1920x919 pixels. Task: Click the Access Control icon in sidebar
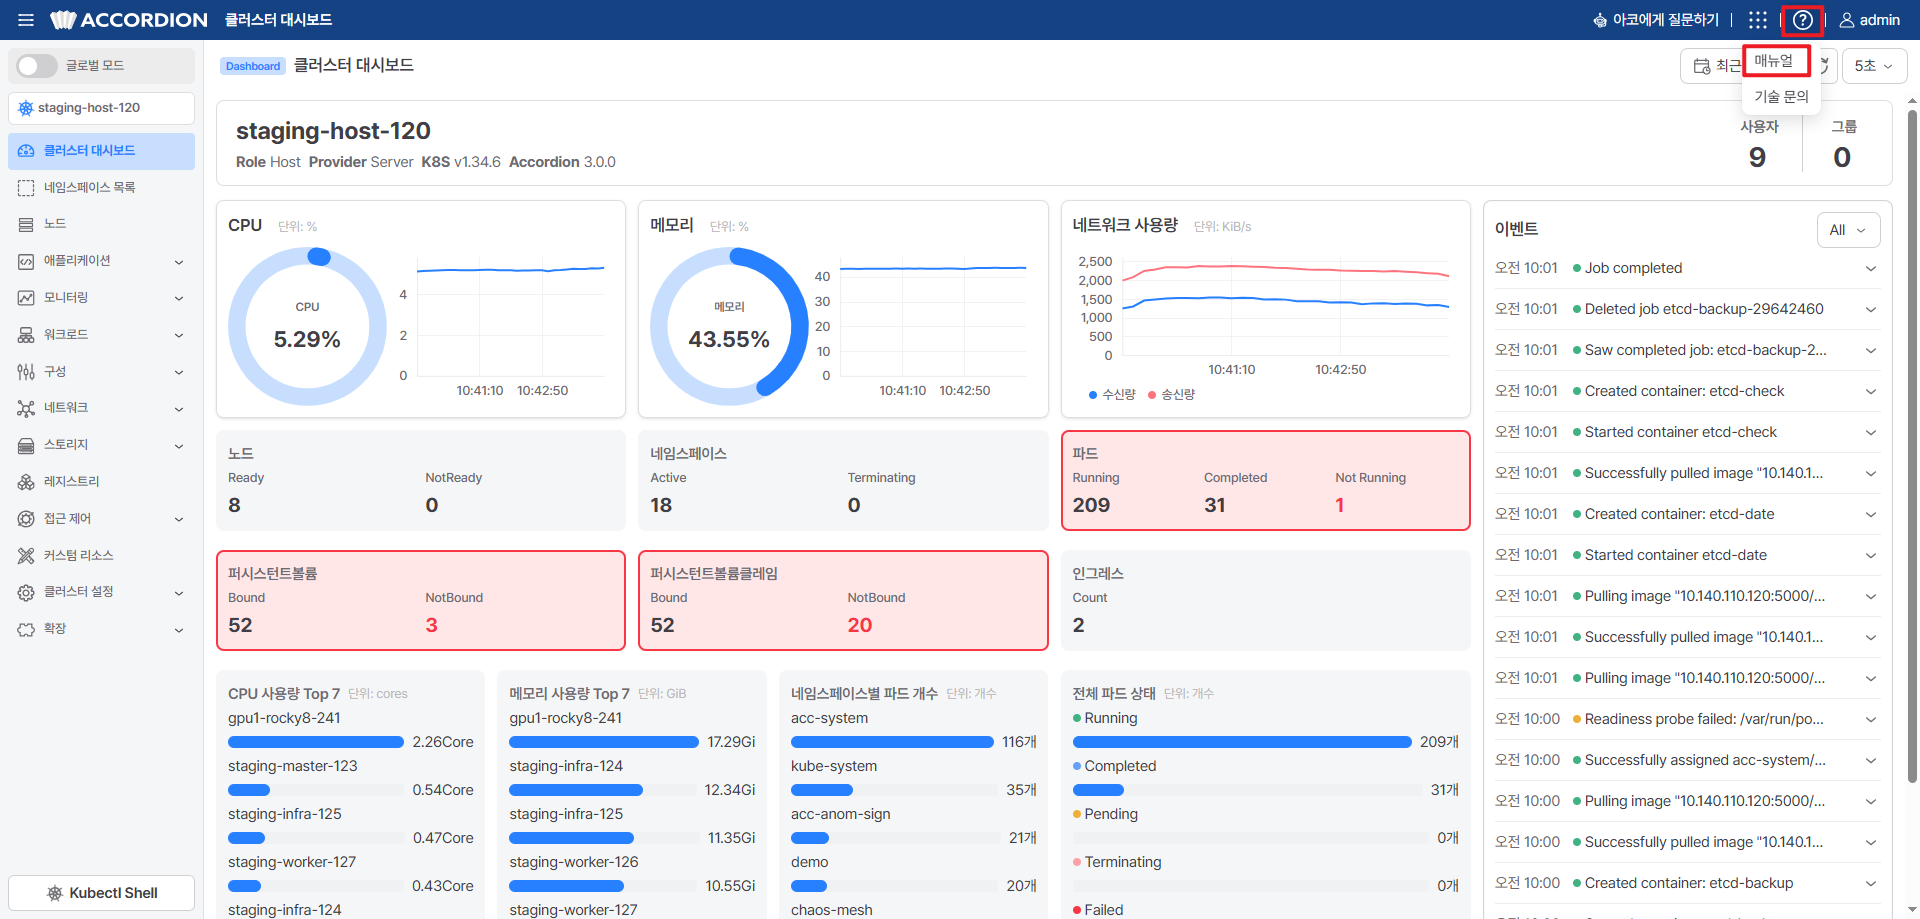coord(26,519)
